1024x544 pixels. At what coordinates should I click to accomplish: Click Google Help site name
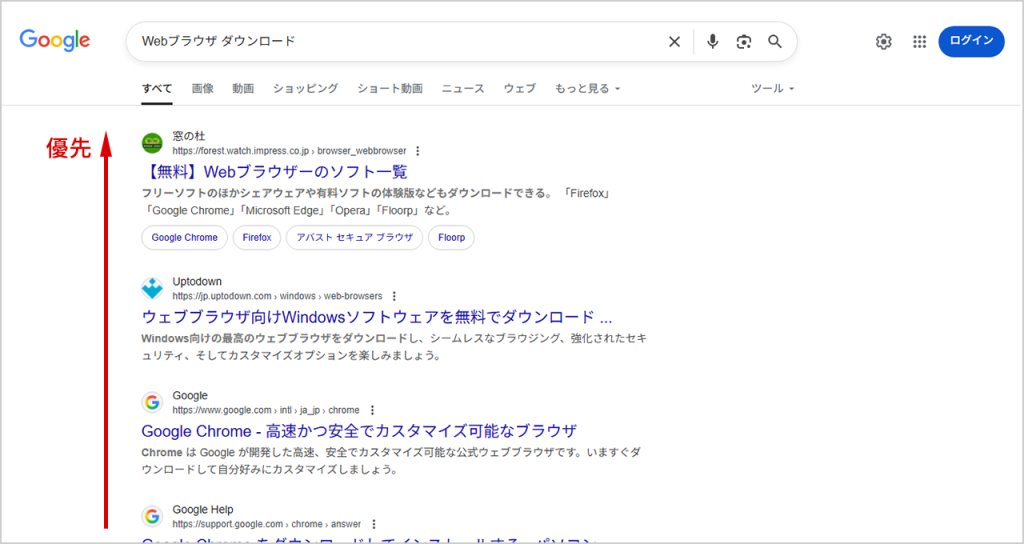tap(202, 509)
